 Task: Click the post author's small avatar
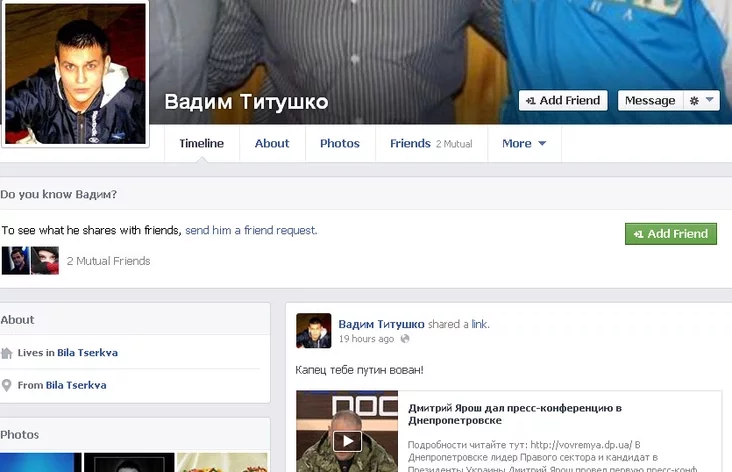(x=313, y=331)
